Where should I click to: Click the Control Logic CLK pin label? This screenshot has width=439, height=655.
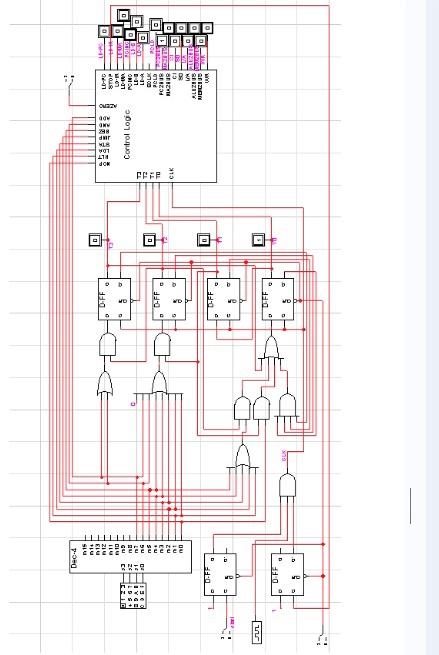(x=172, y=173)
